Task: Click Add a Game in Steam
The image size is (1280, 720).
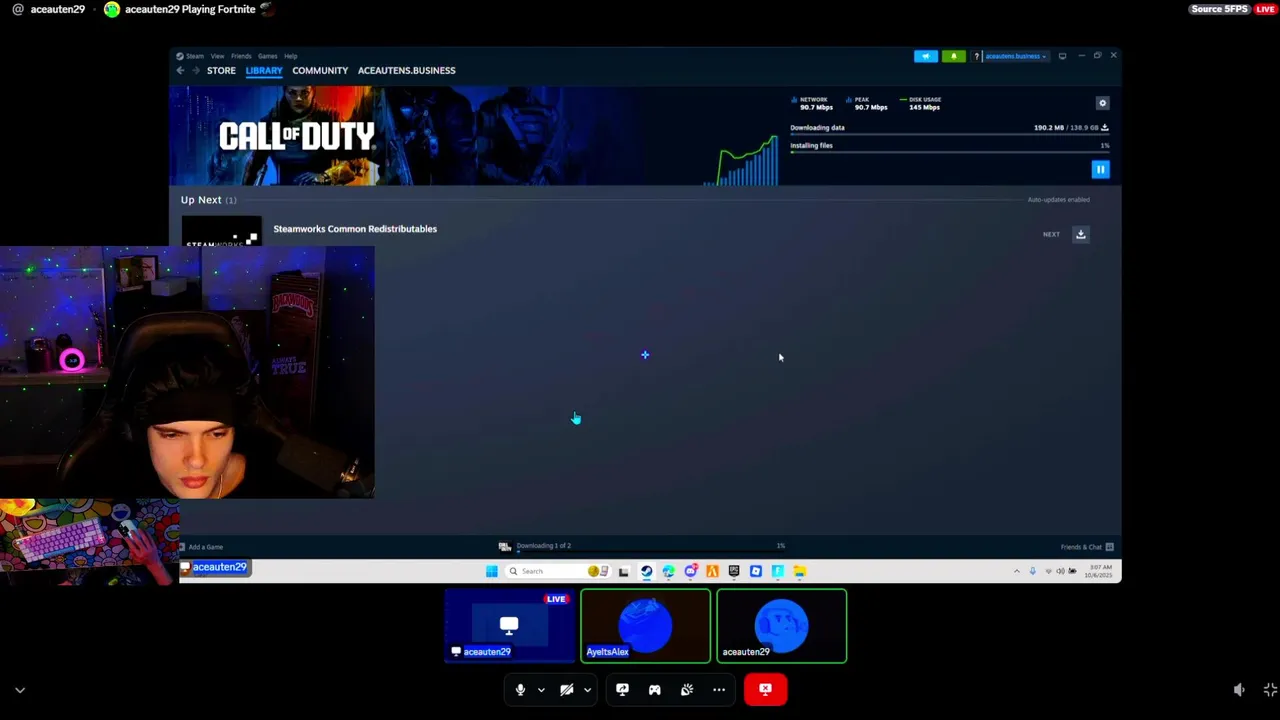Action: 201,547
